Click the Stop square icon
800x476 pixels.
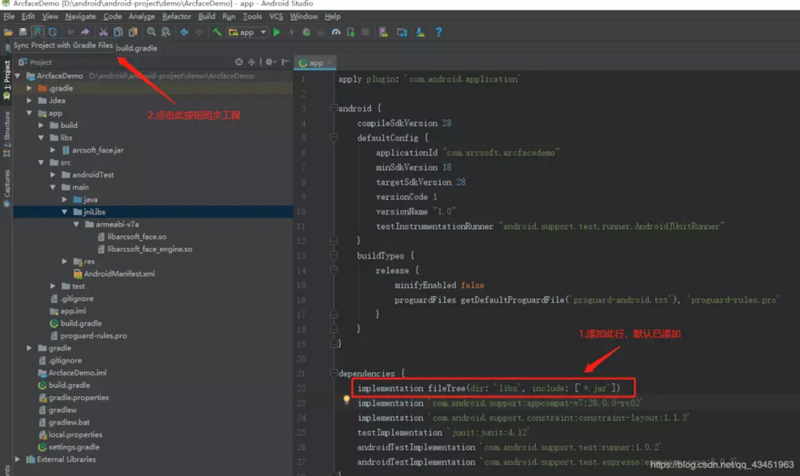pyautogui.click(x=365, y=32)
